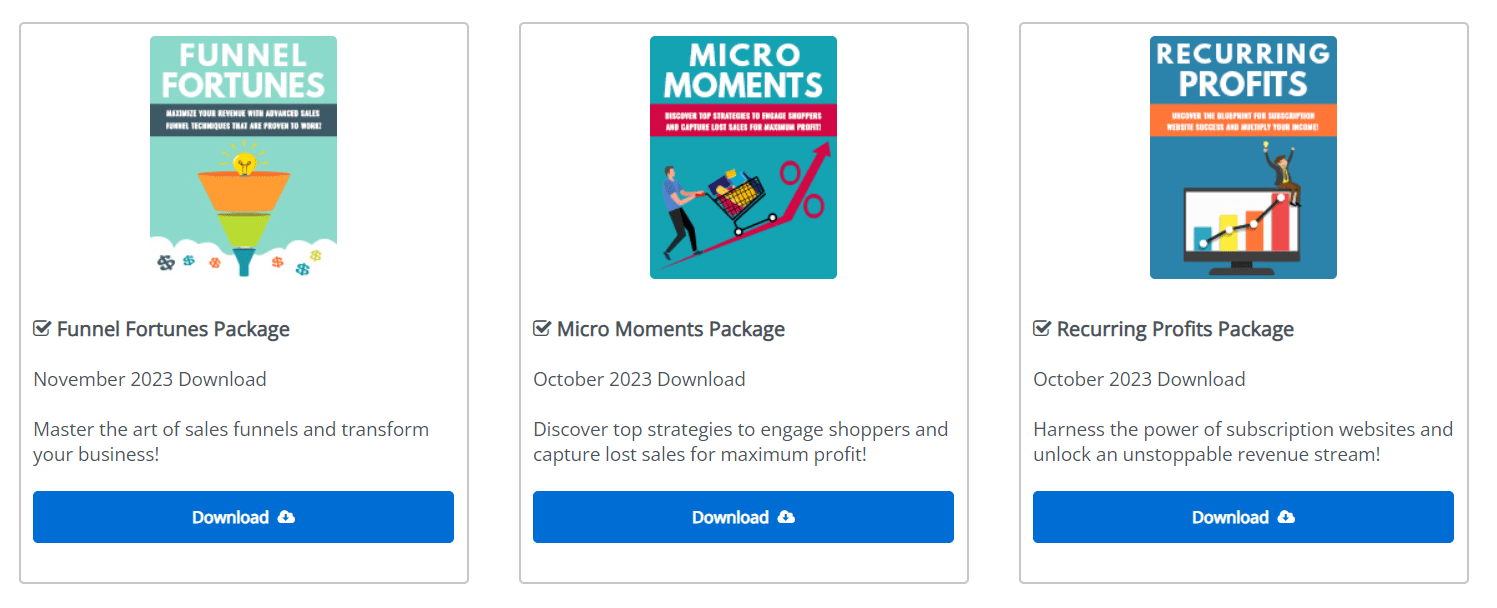Viewport: 1497px width, 608px height.
Task: Click the November 2023 Download text
Action: [x=150, y=379]
